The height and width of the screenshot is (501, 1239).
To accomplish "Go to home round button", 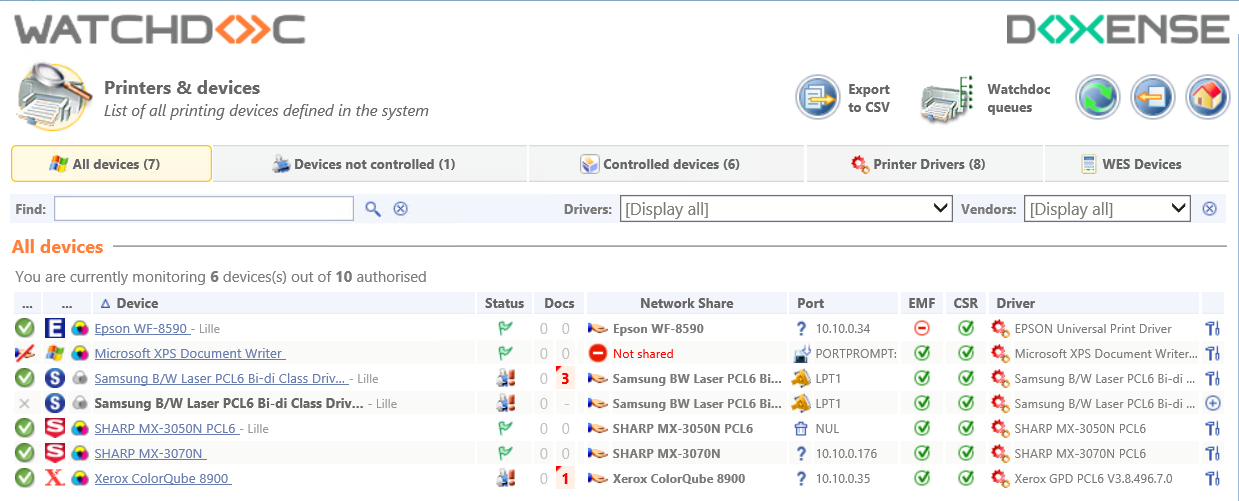I will pyautogui.click(x=1207, y=98).
